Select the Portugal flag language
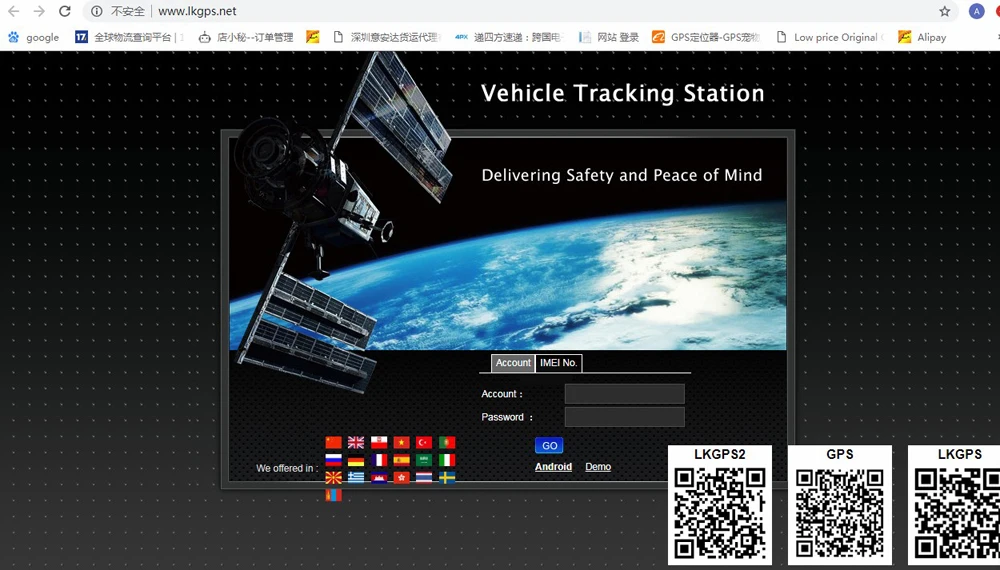The image size is (1000, 570). pyautogui.click(x=447, y=442)
